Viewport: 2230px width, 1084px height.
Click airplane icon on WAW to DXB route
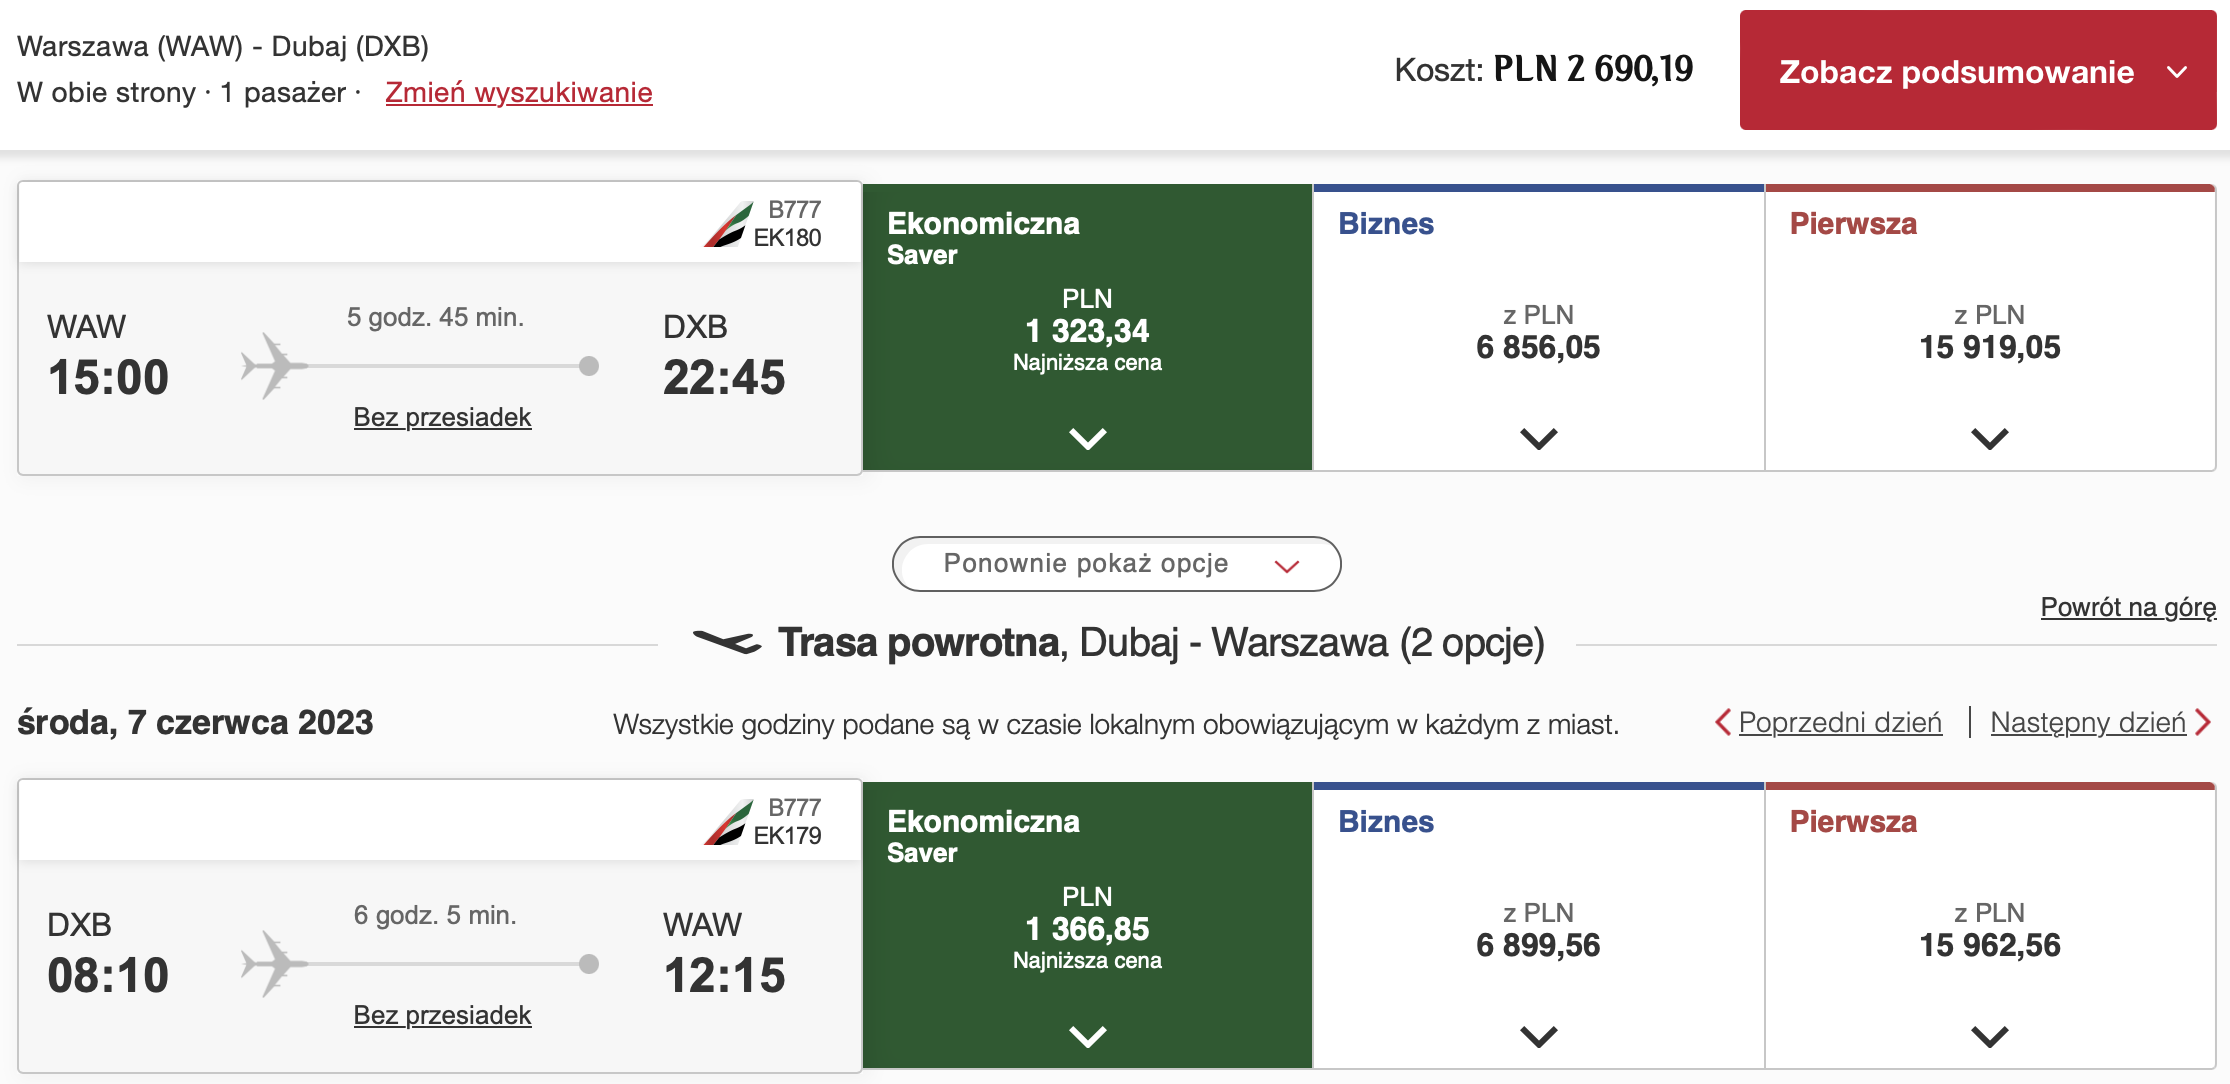click(x=272, y=366)
